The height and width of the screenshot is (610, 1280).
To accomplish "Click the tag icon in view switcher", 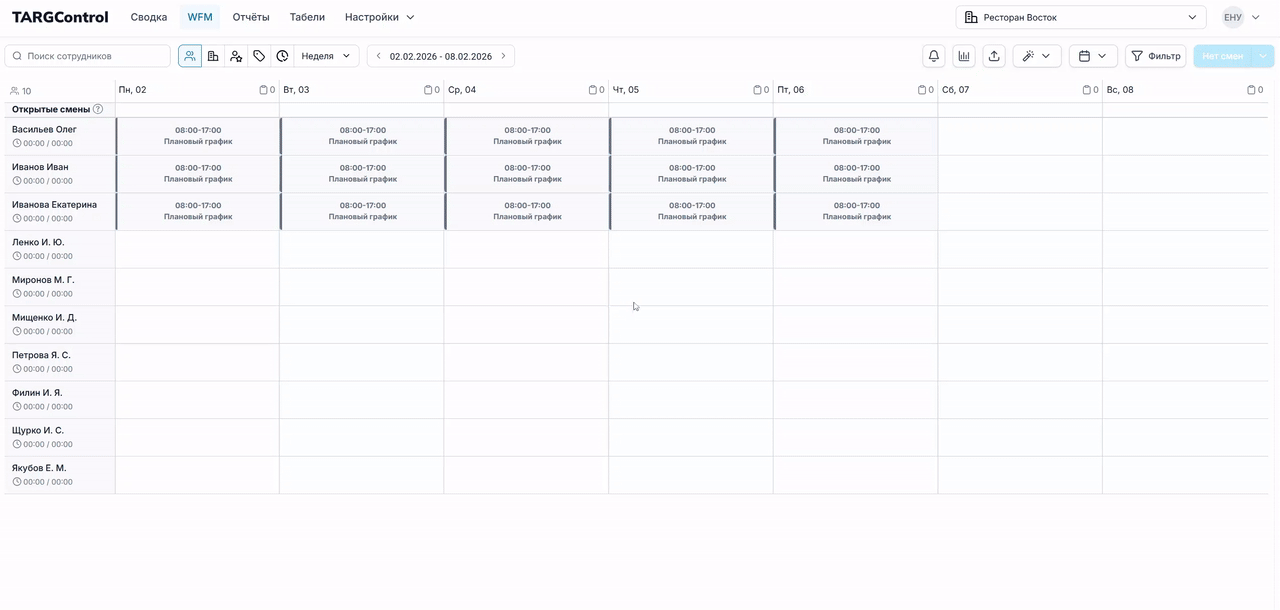I will click(x=259, y=56).
